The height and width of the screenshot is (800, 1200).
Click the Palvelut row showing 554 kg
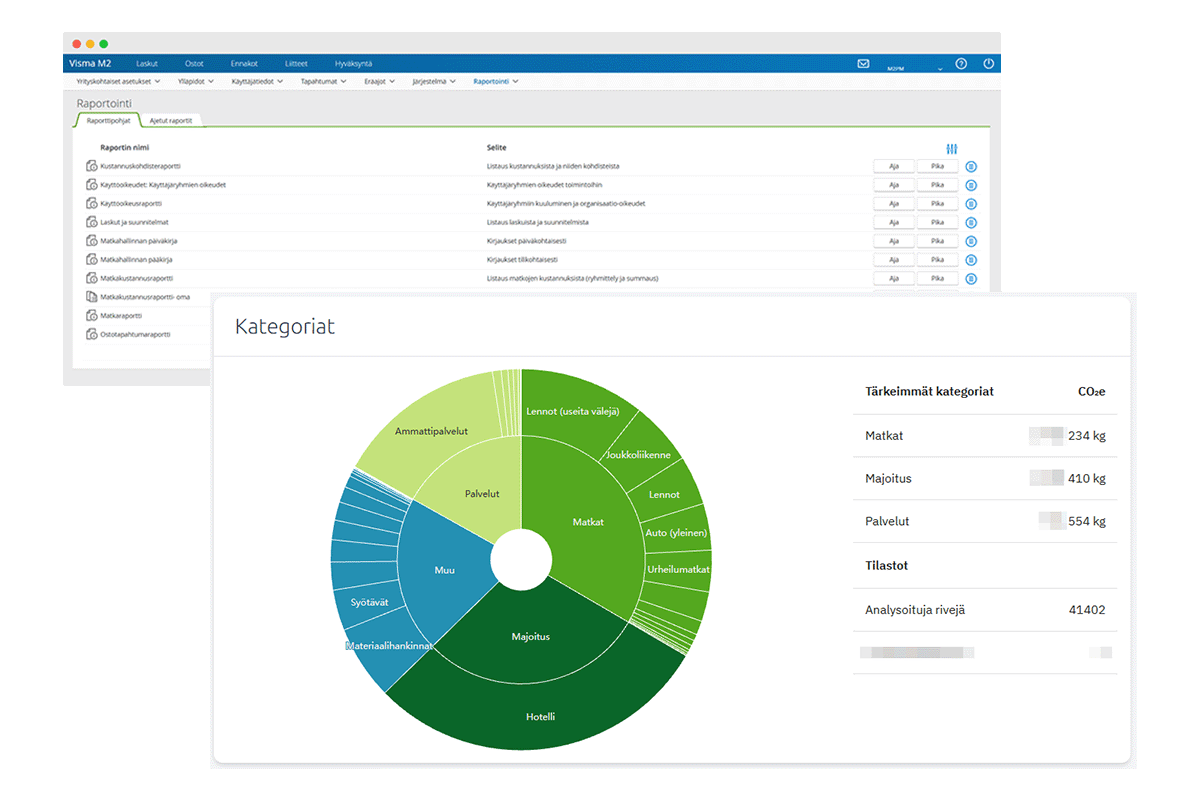click(x=985, y=521)
